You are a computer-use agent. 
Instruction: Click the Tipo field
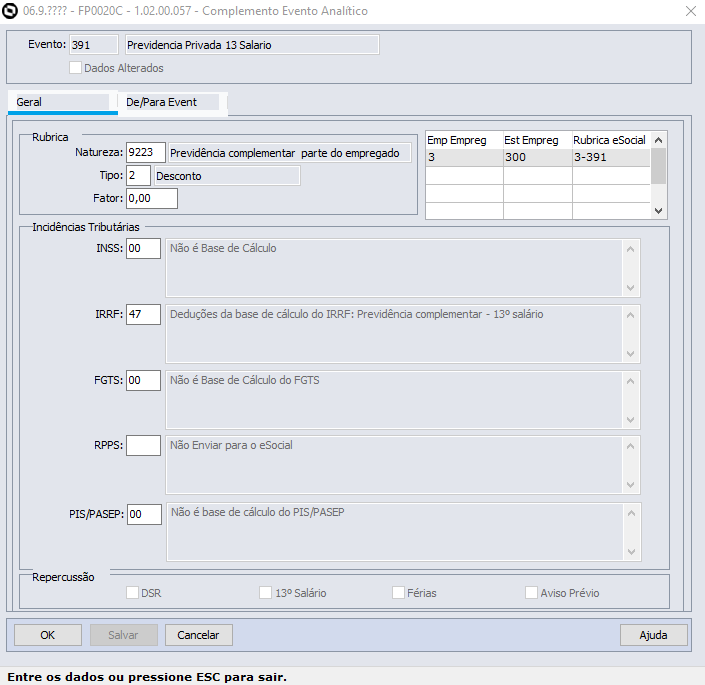click(x=138, y=175)
